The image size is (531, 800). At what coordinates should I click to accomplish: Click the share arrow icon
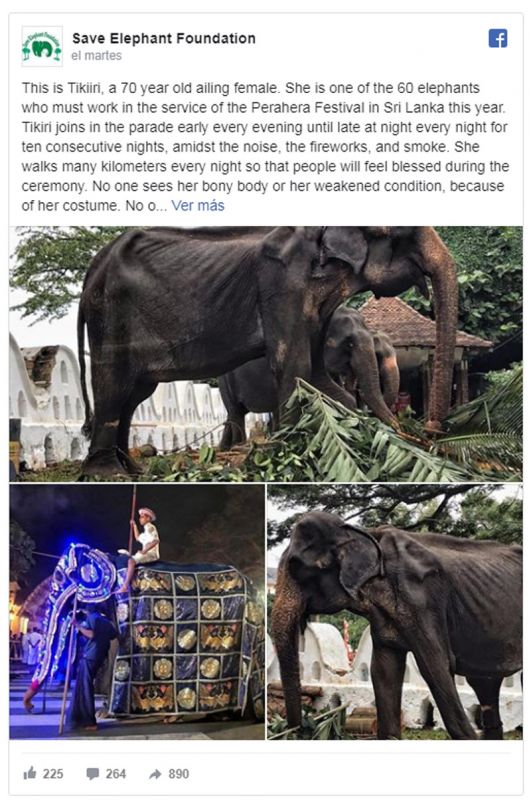coord(156,774)
